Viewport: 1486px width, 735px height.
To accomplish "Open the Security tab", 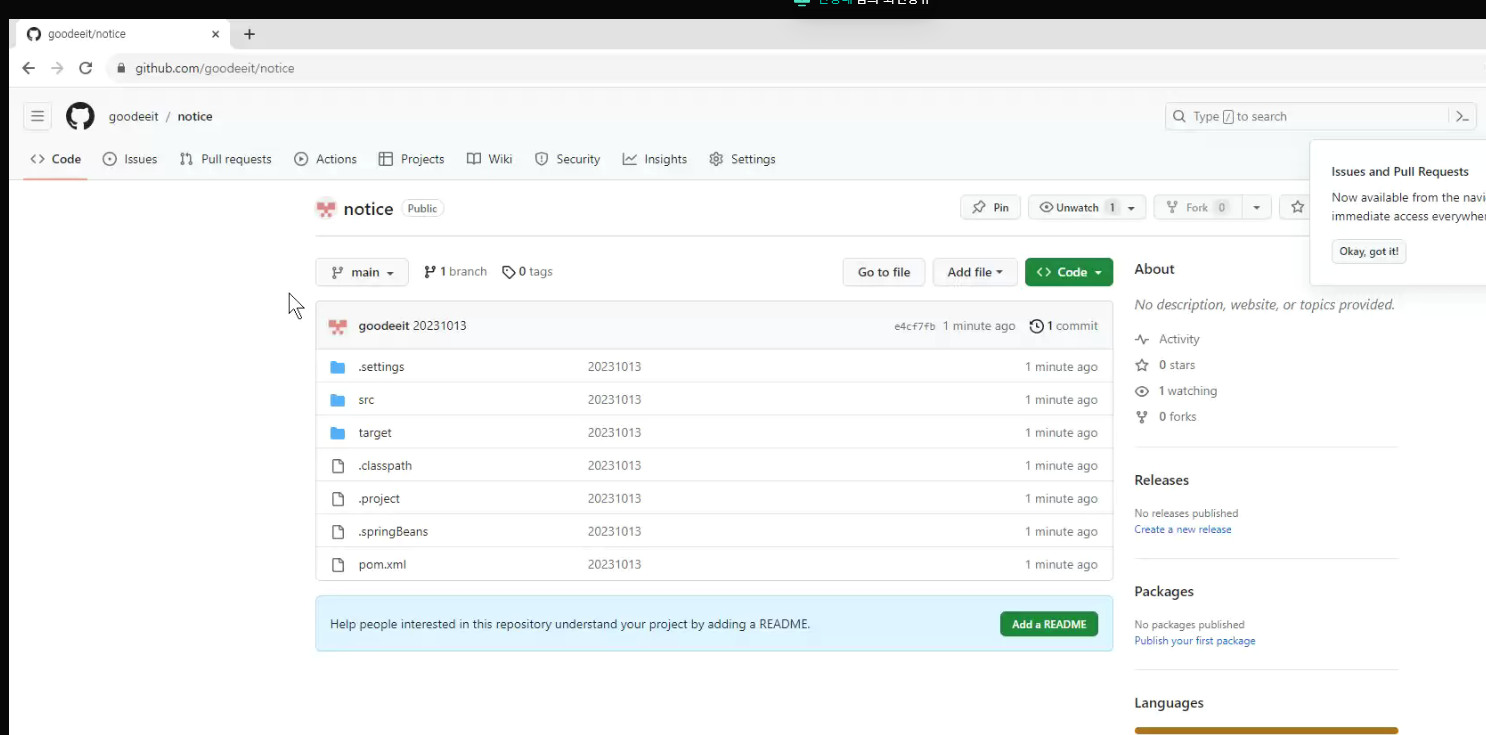I will tap(568, 159).
